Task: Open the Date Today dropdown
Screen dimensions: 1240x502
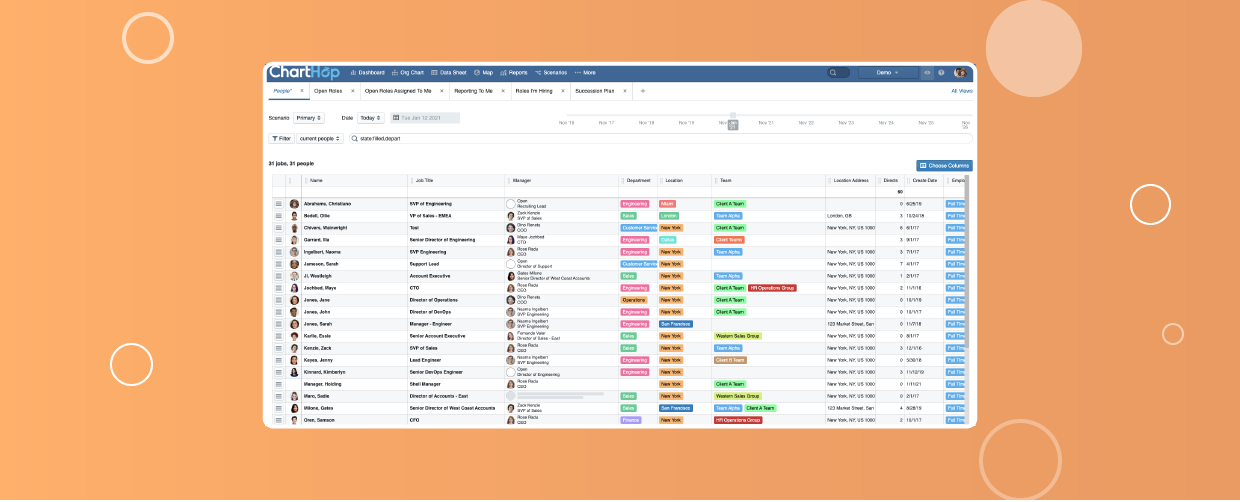Action: point(371,118)
